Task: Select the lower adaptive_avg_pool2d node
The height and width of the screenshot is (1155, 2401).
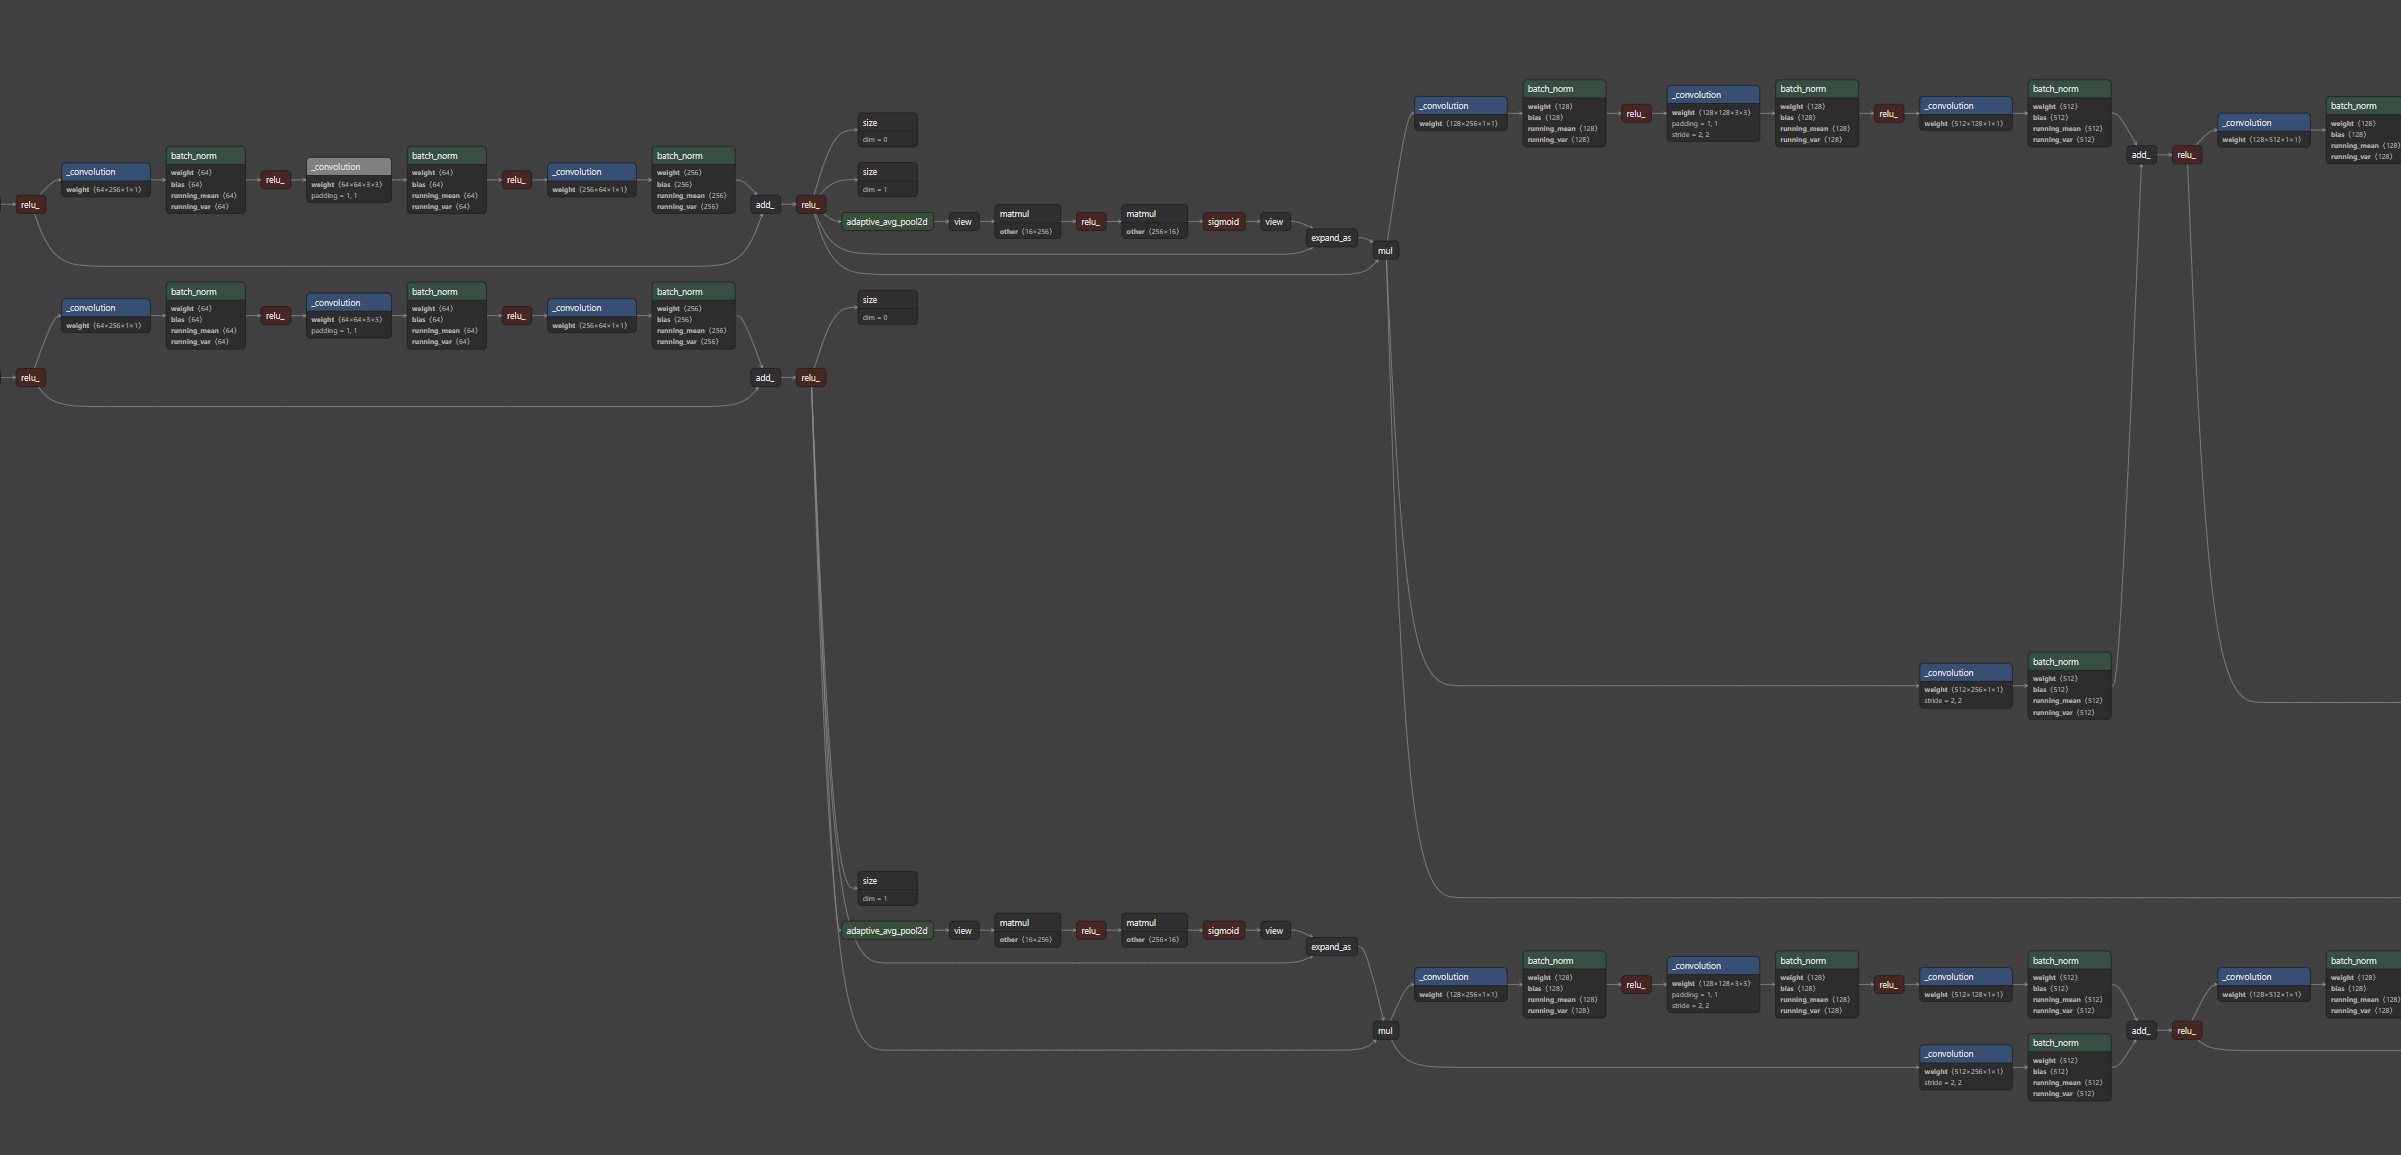Action: [x=886, y=931]
